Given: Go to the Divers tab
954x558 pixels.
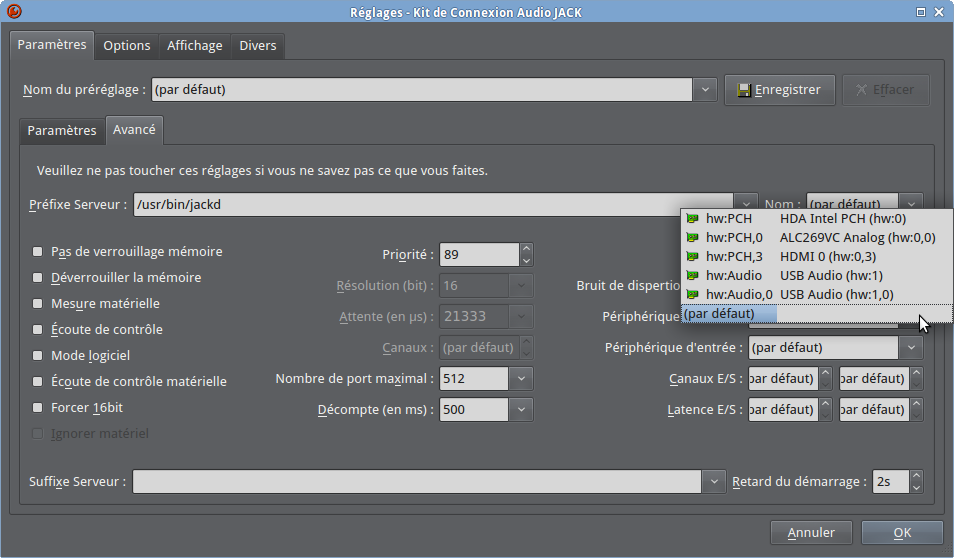Looking at the screenshot, I should [x=258, y=46].
